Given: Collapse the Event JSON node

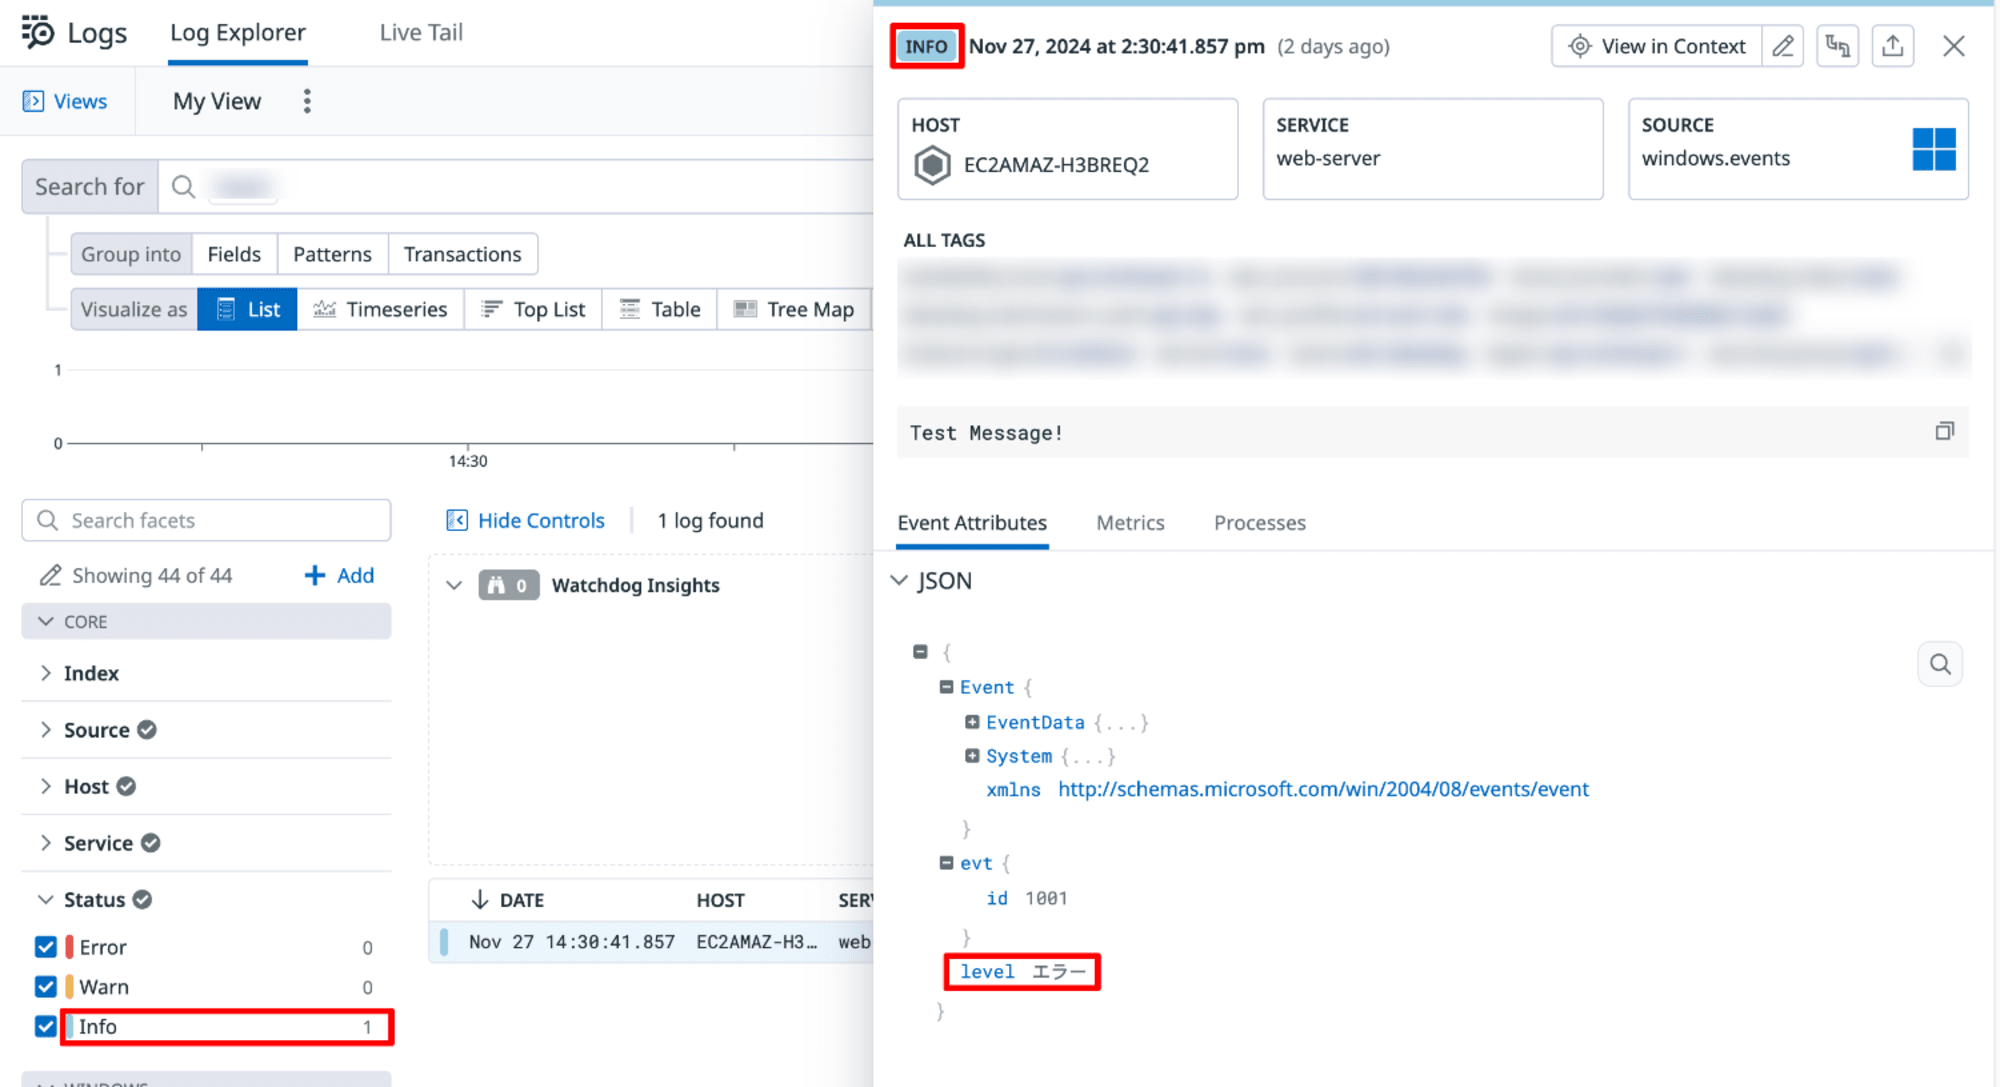Looking at the screenshot, I should [946, 687].
